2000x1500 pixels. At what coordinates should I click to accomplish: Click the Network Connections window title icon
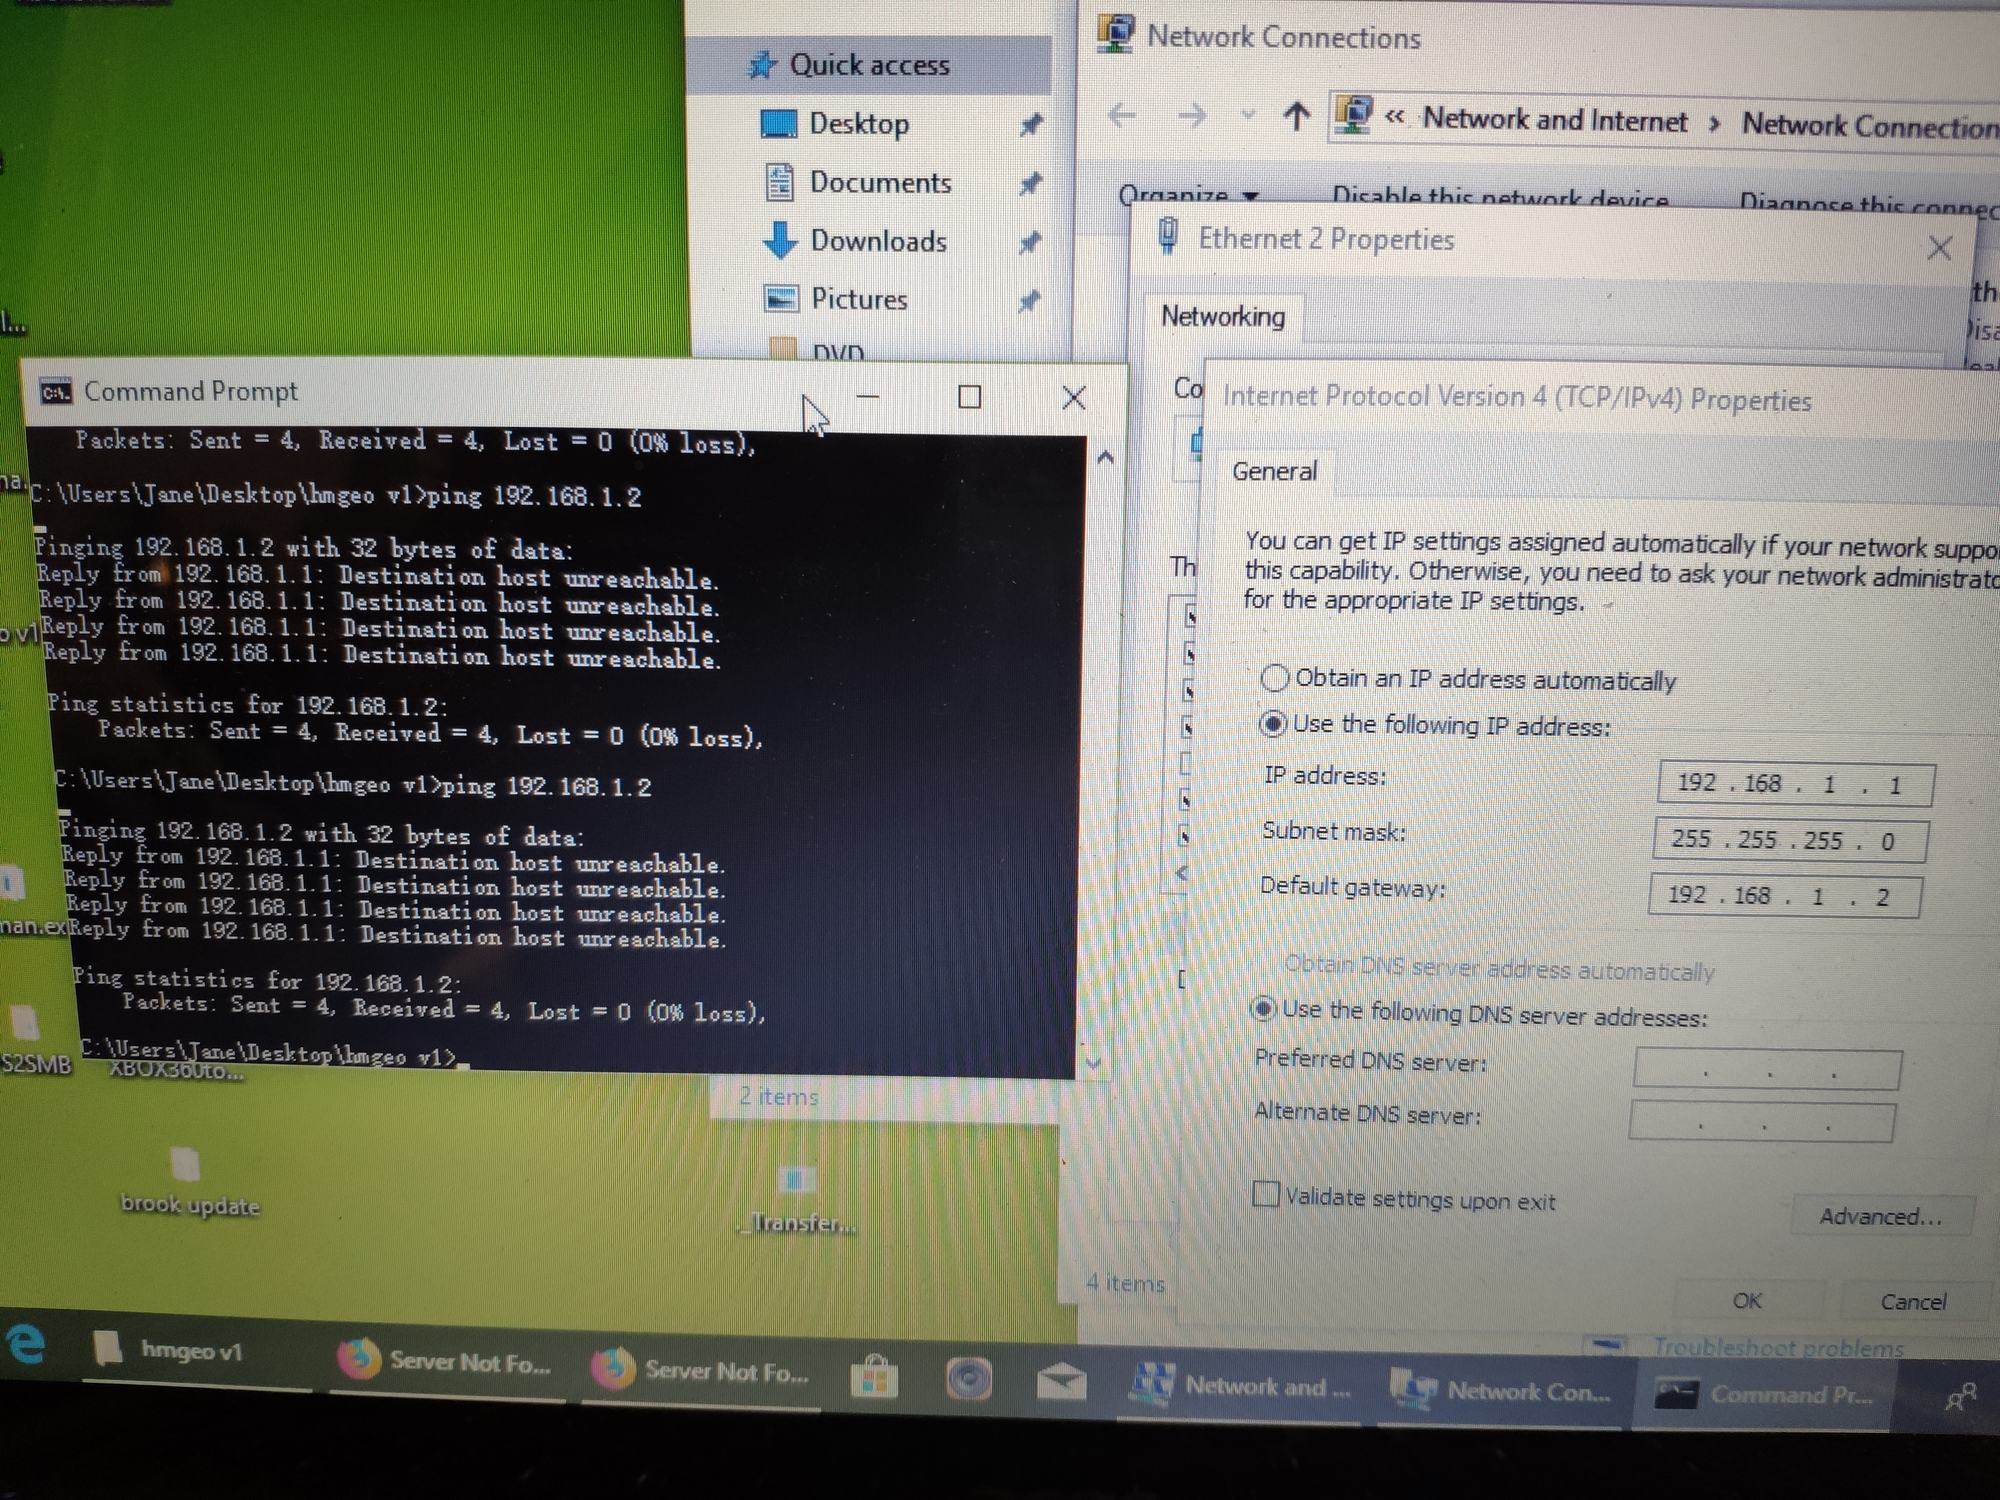click(x=1114, y=33)
